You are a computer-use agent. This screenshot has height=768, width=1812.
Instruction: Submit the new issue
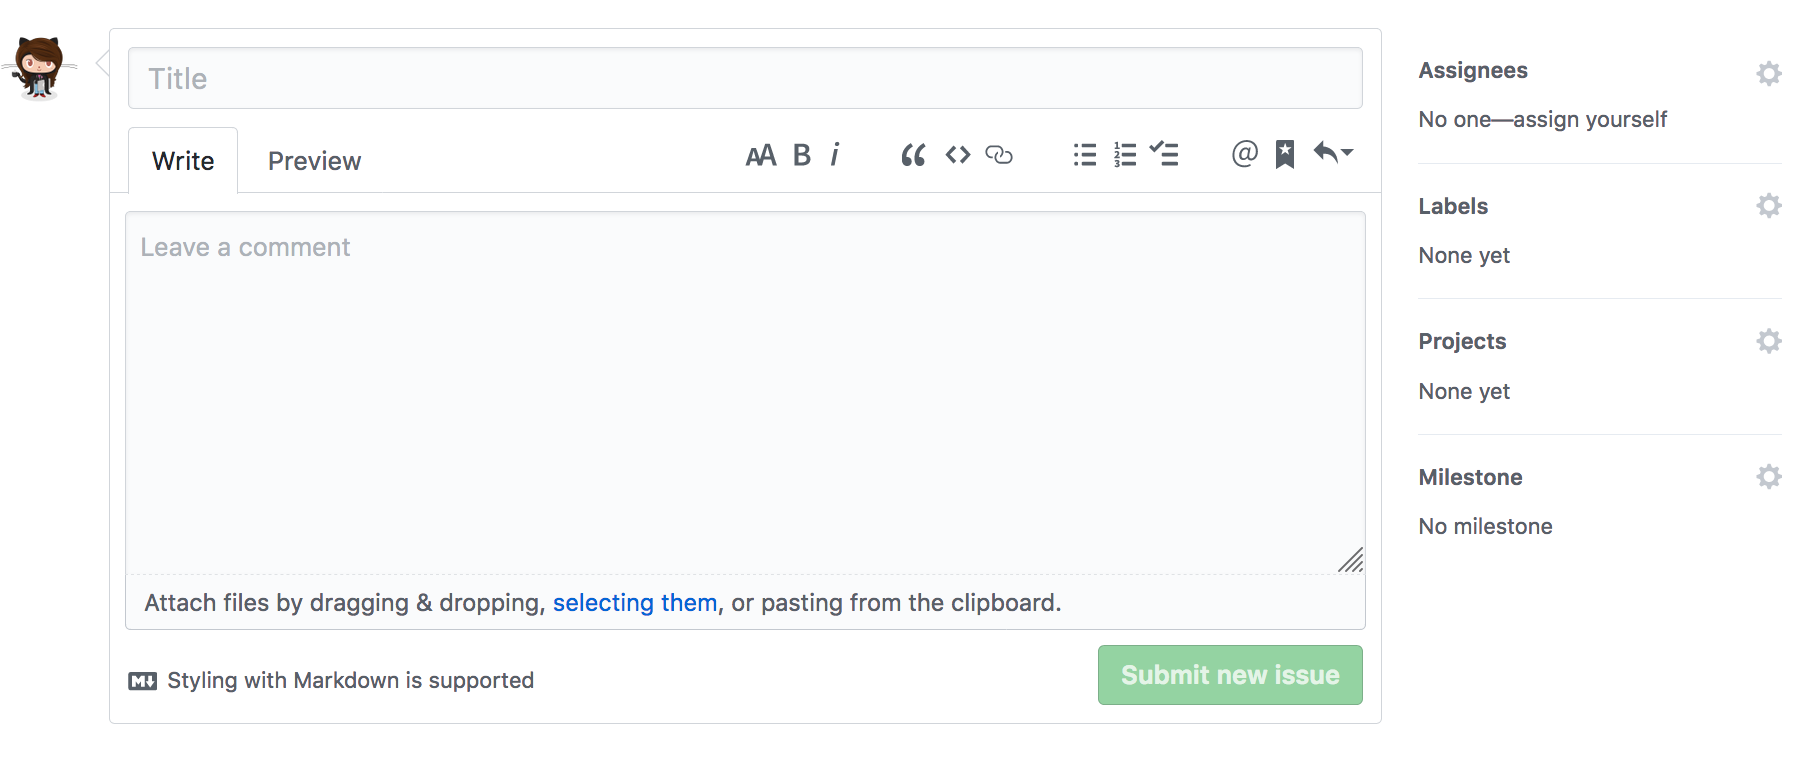1229,675
